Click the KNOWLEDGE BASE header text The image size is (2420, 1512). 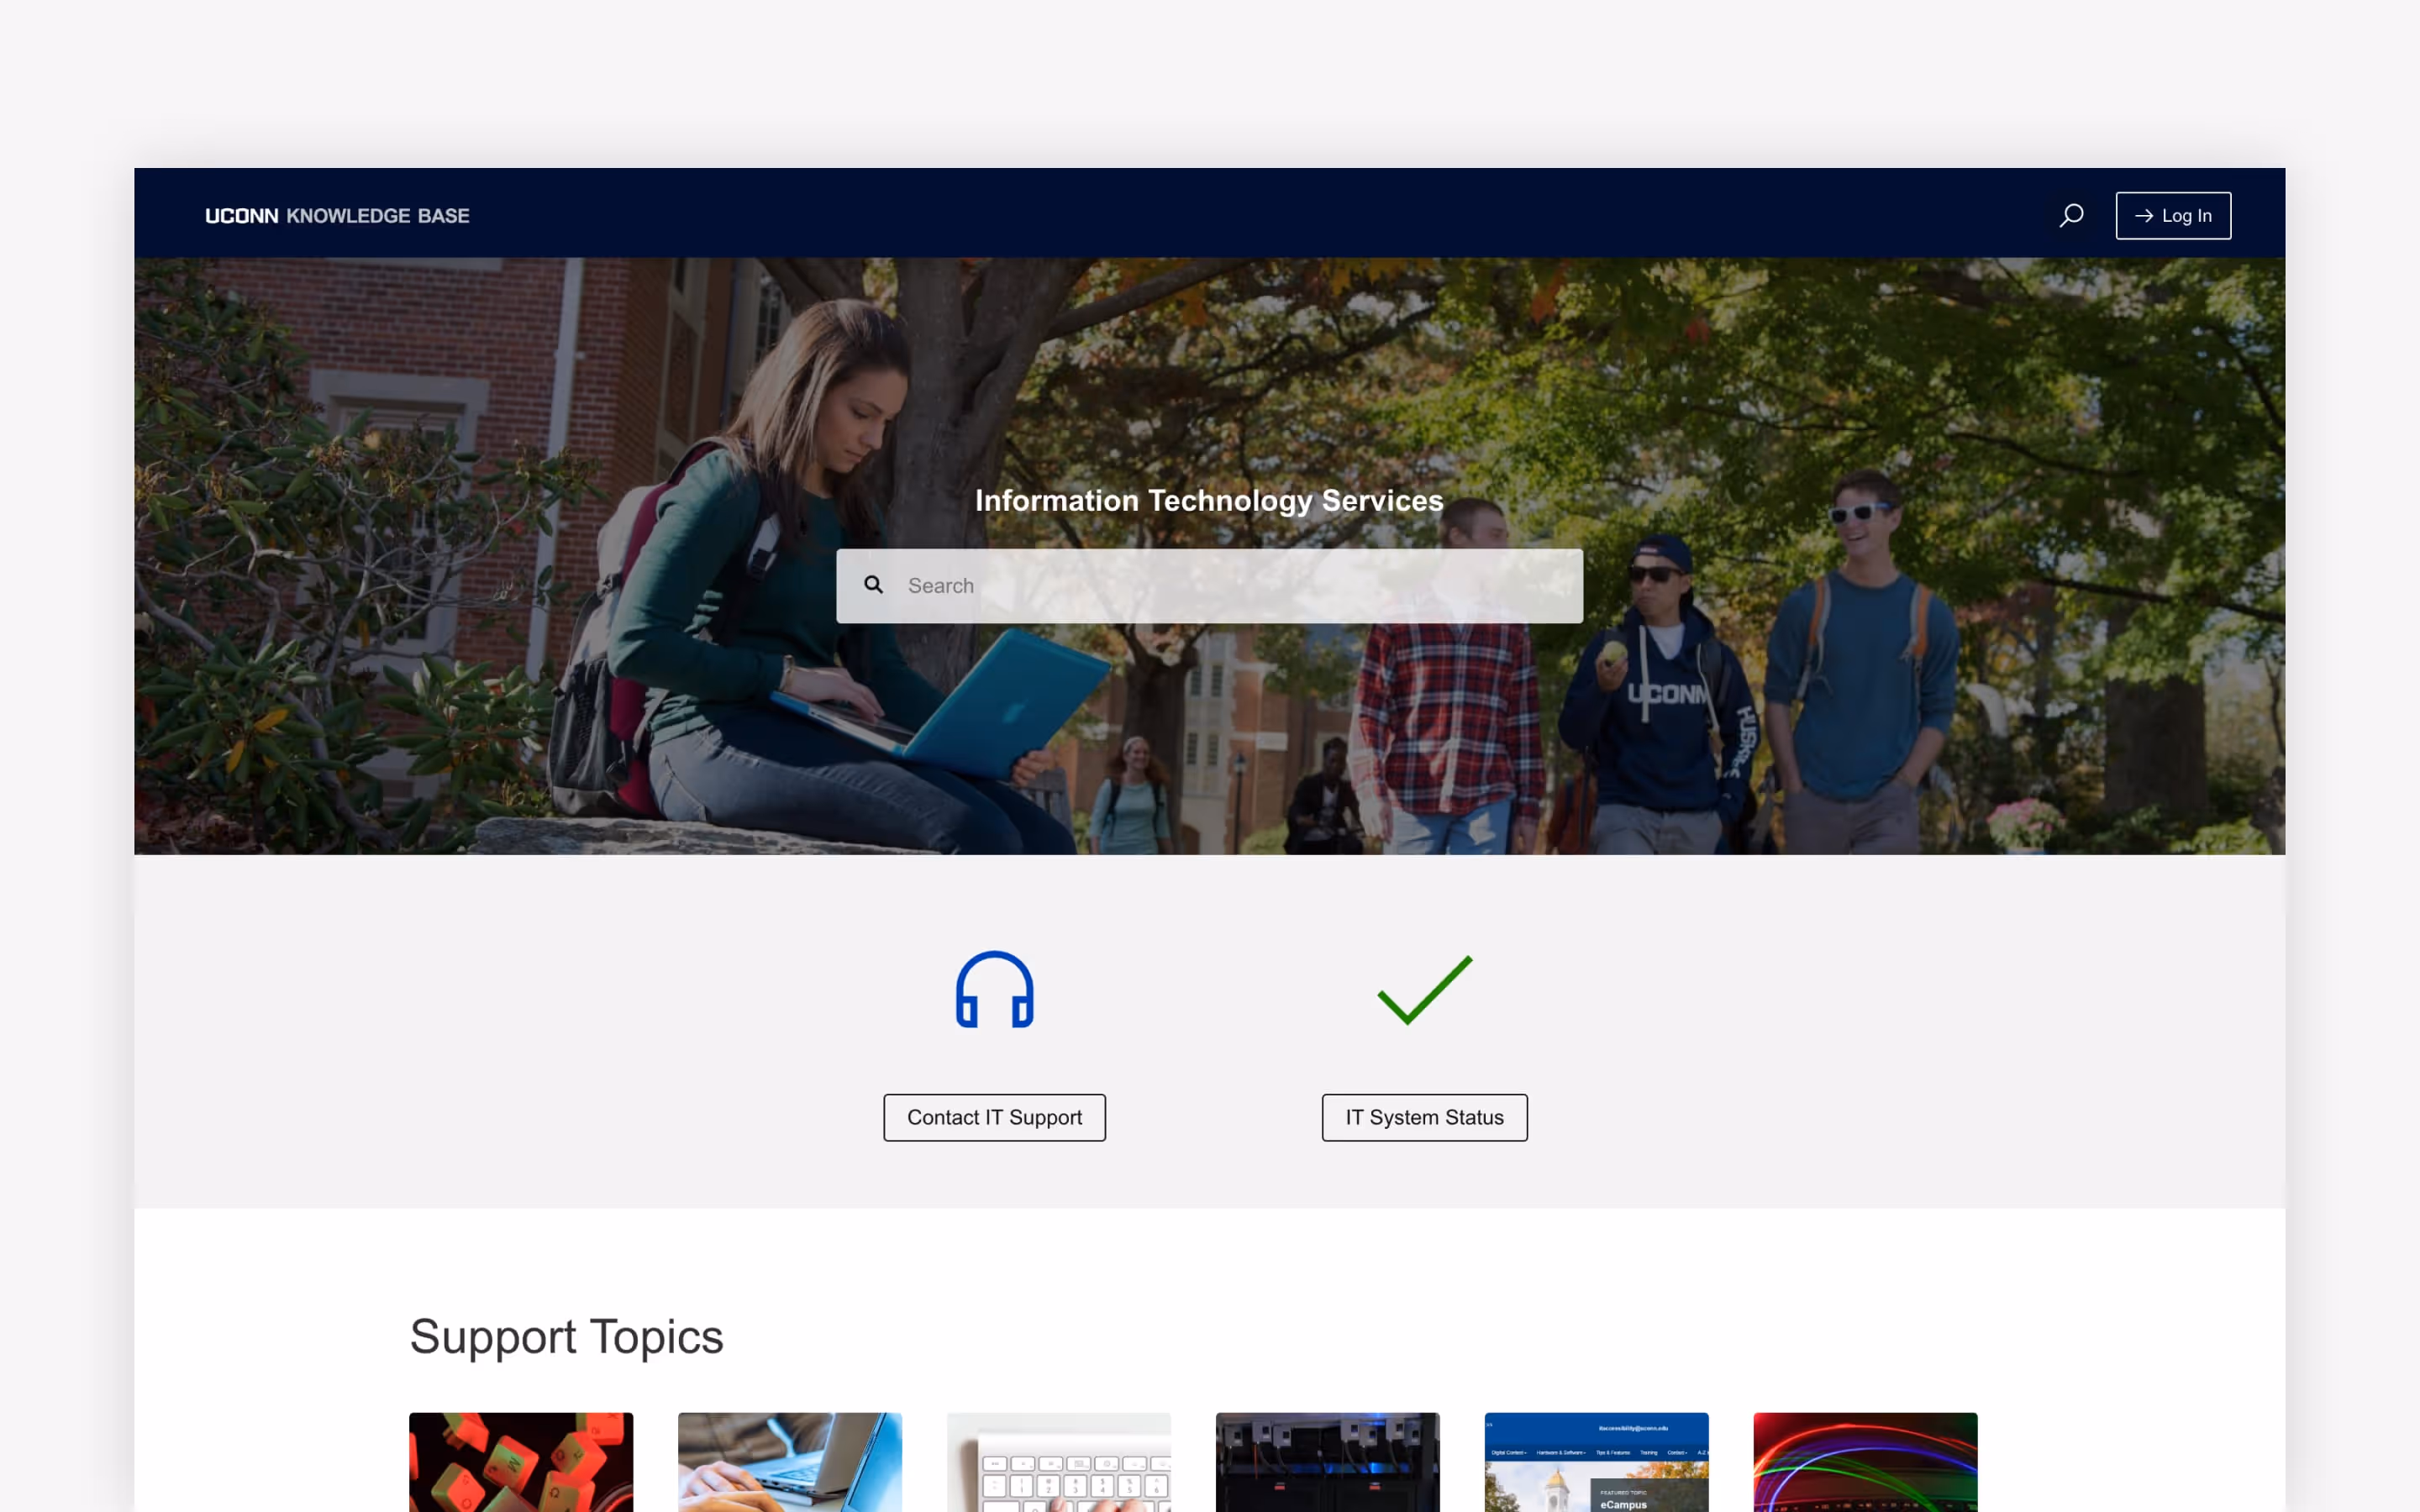[378, 215]
